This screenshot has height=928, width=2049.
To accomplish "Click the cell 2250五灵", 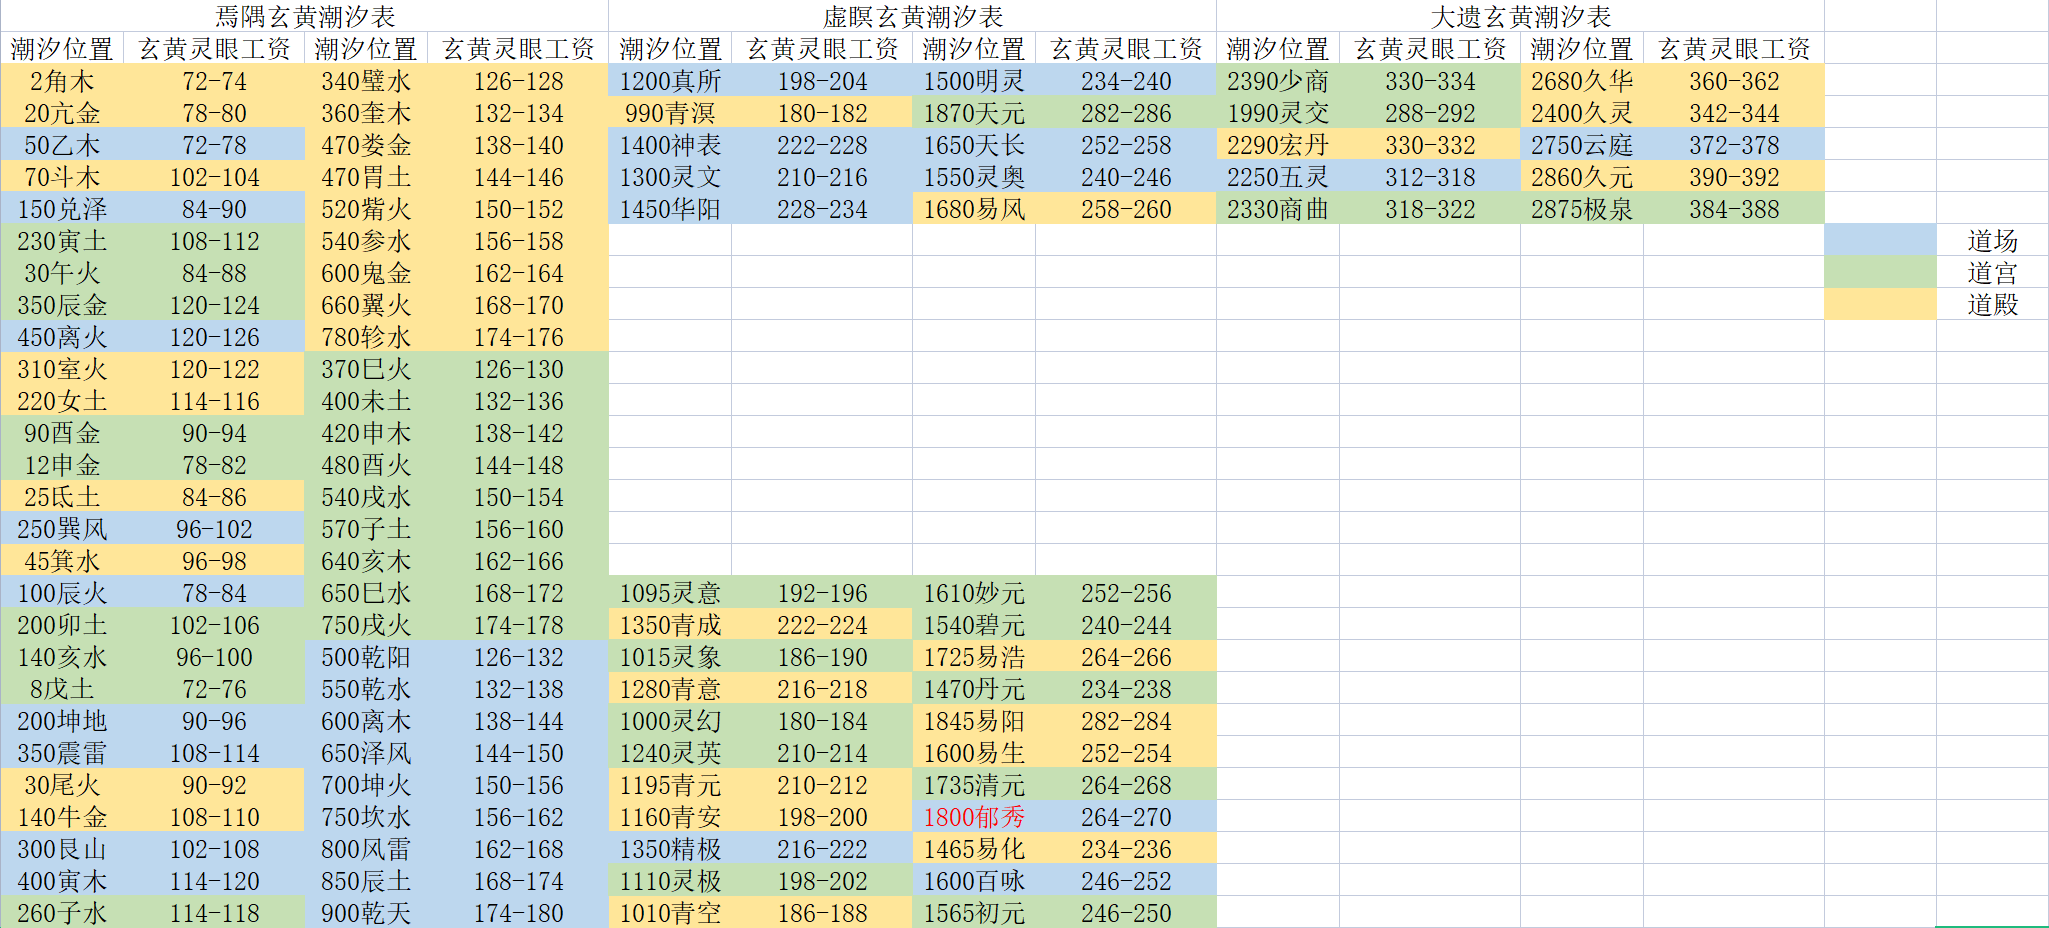I will pyautogui.click(x=1278, y=176).
